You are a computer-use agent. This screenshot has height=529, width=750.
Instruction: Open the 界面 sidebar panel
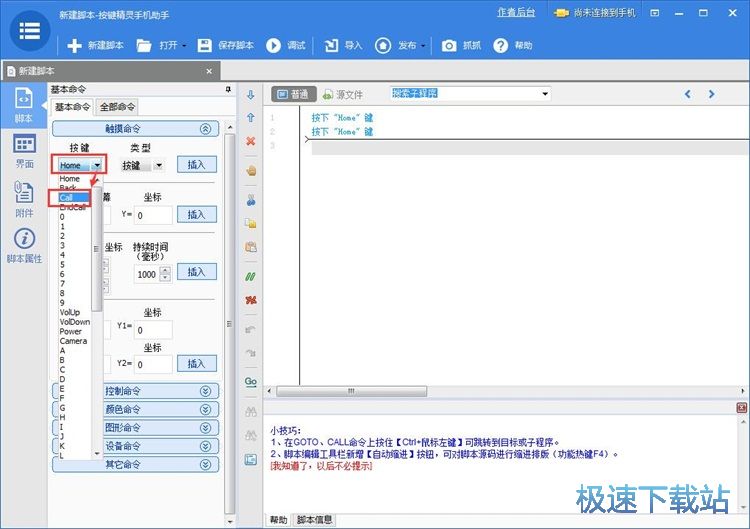[x=24, y=151]
